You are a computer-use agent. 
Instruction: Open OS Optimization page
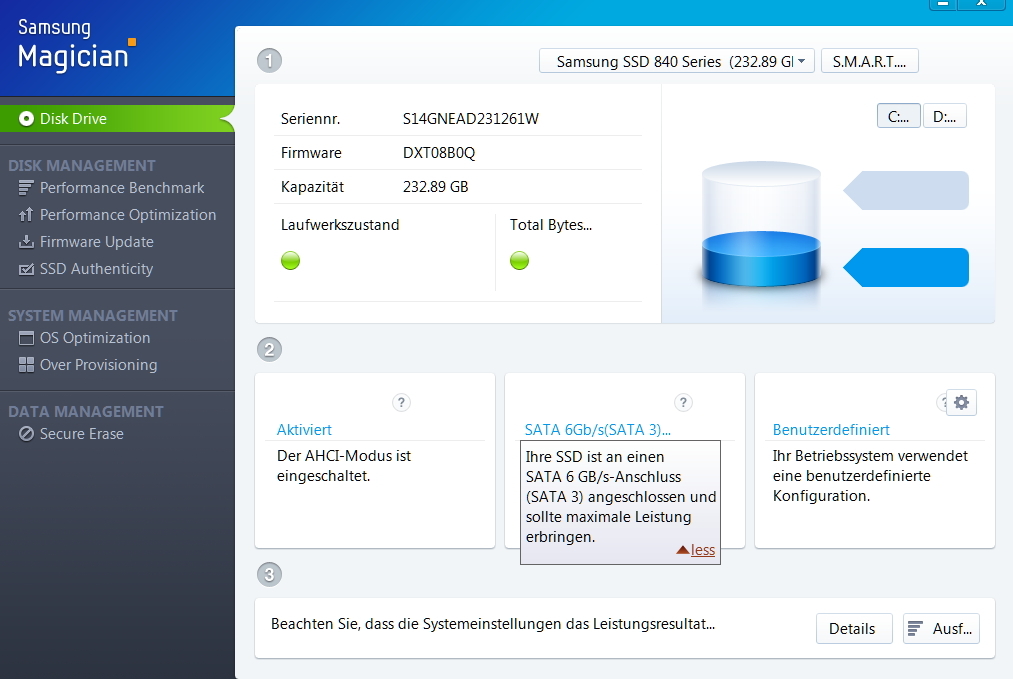point(95,338)
